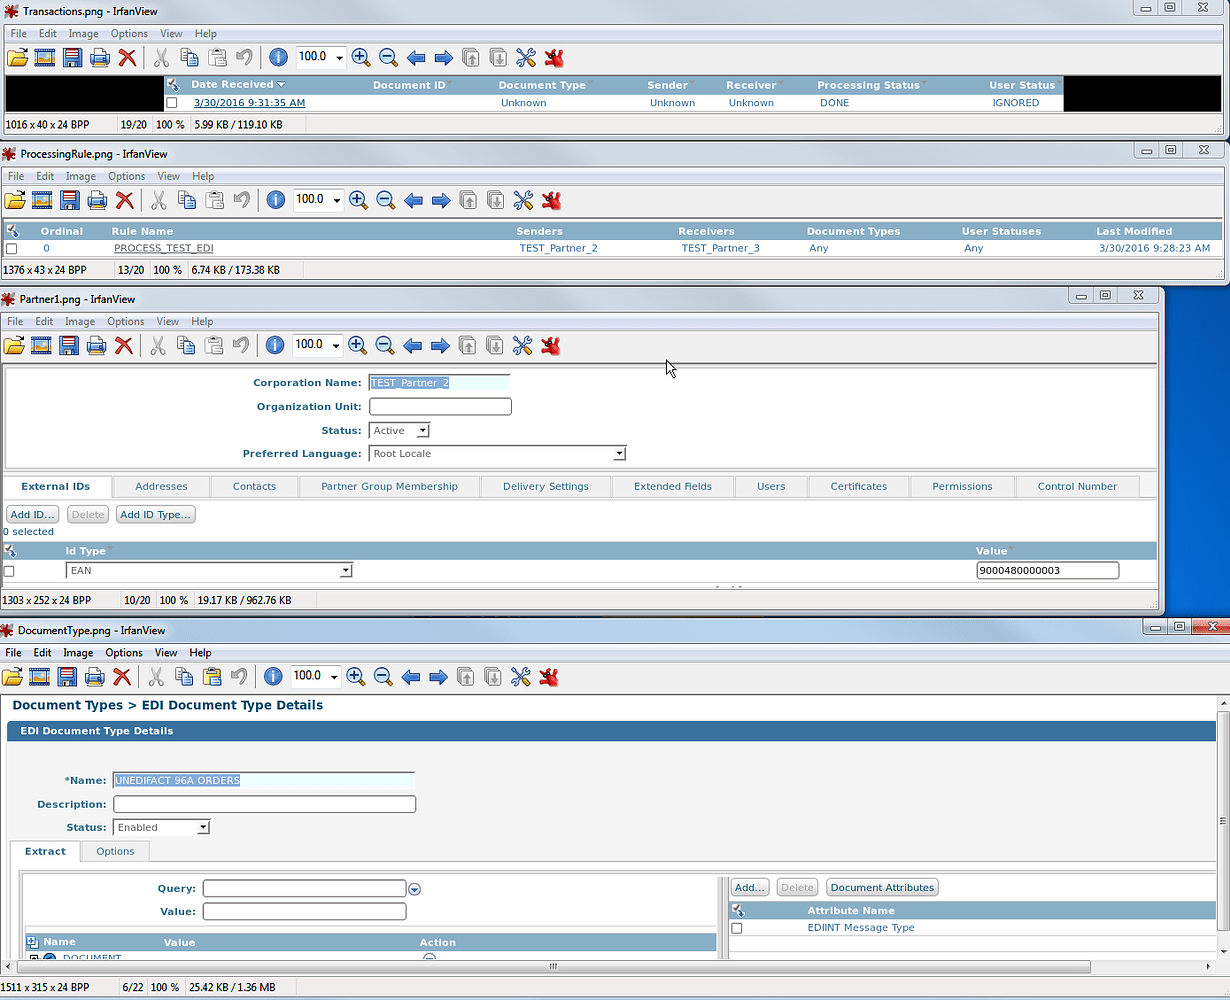This screenshot has height=1000, width=1230.
Task: Previous page icon in Partner1.png window
Action: (x=467, y=346)
